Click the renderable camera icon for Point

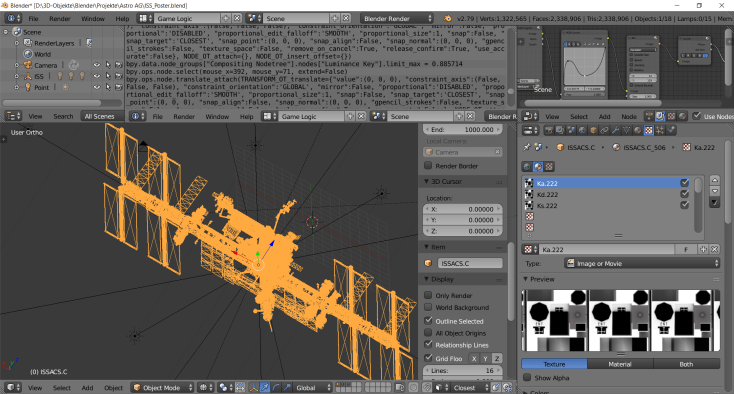(118, 87)
